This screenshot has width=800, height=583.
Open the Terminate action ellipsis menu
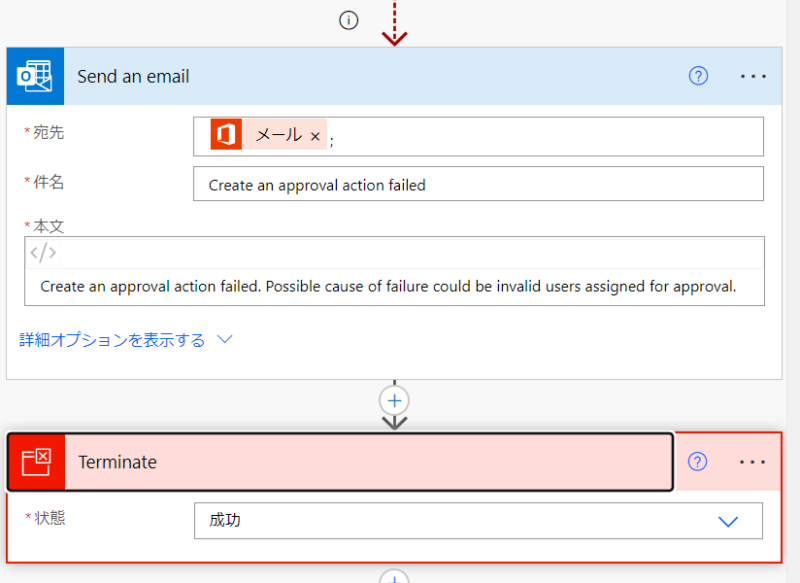[753, 461]
